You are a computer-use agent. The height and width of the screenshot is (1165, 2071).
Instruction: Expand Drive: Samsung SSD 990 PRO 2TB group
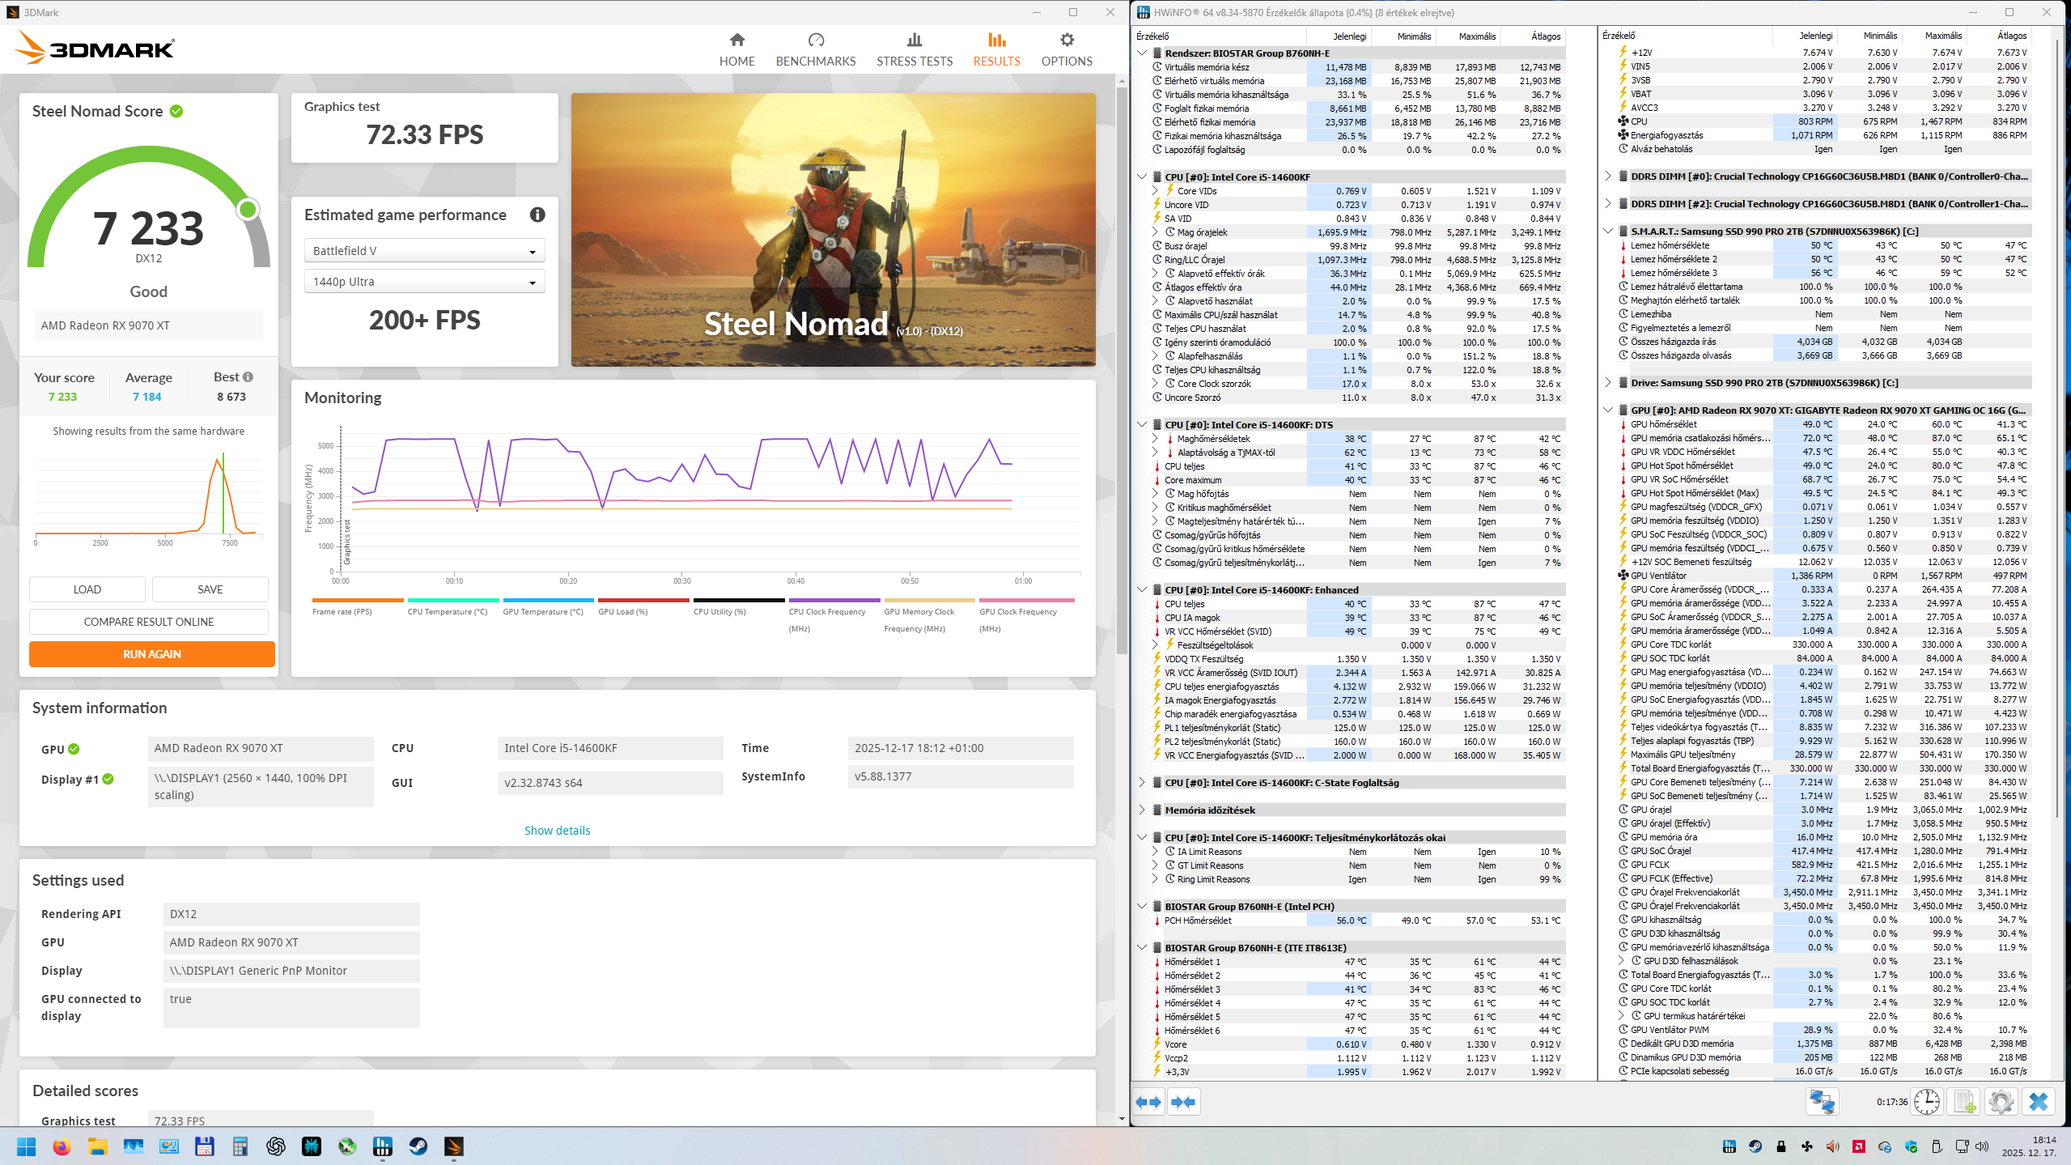(x=1608, y=383)
